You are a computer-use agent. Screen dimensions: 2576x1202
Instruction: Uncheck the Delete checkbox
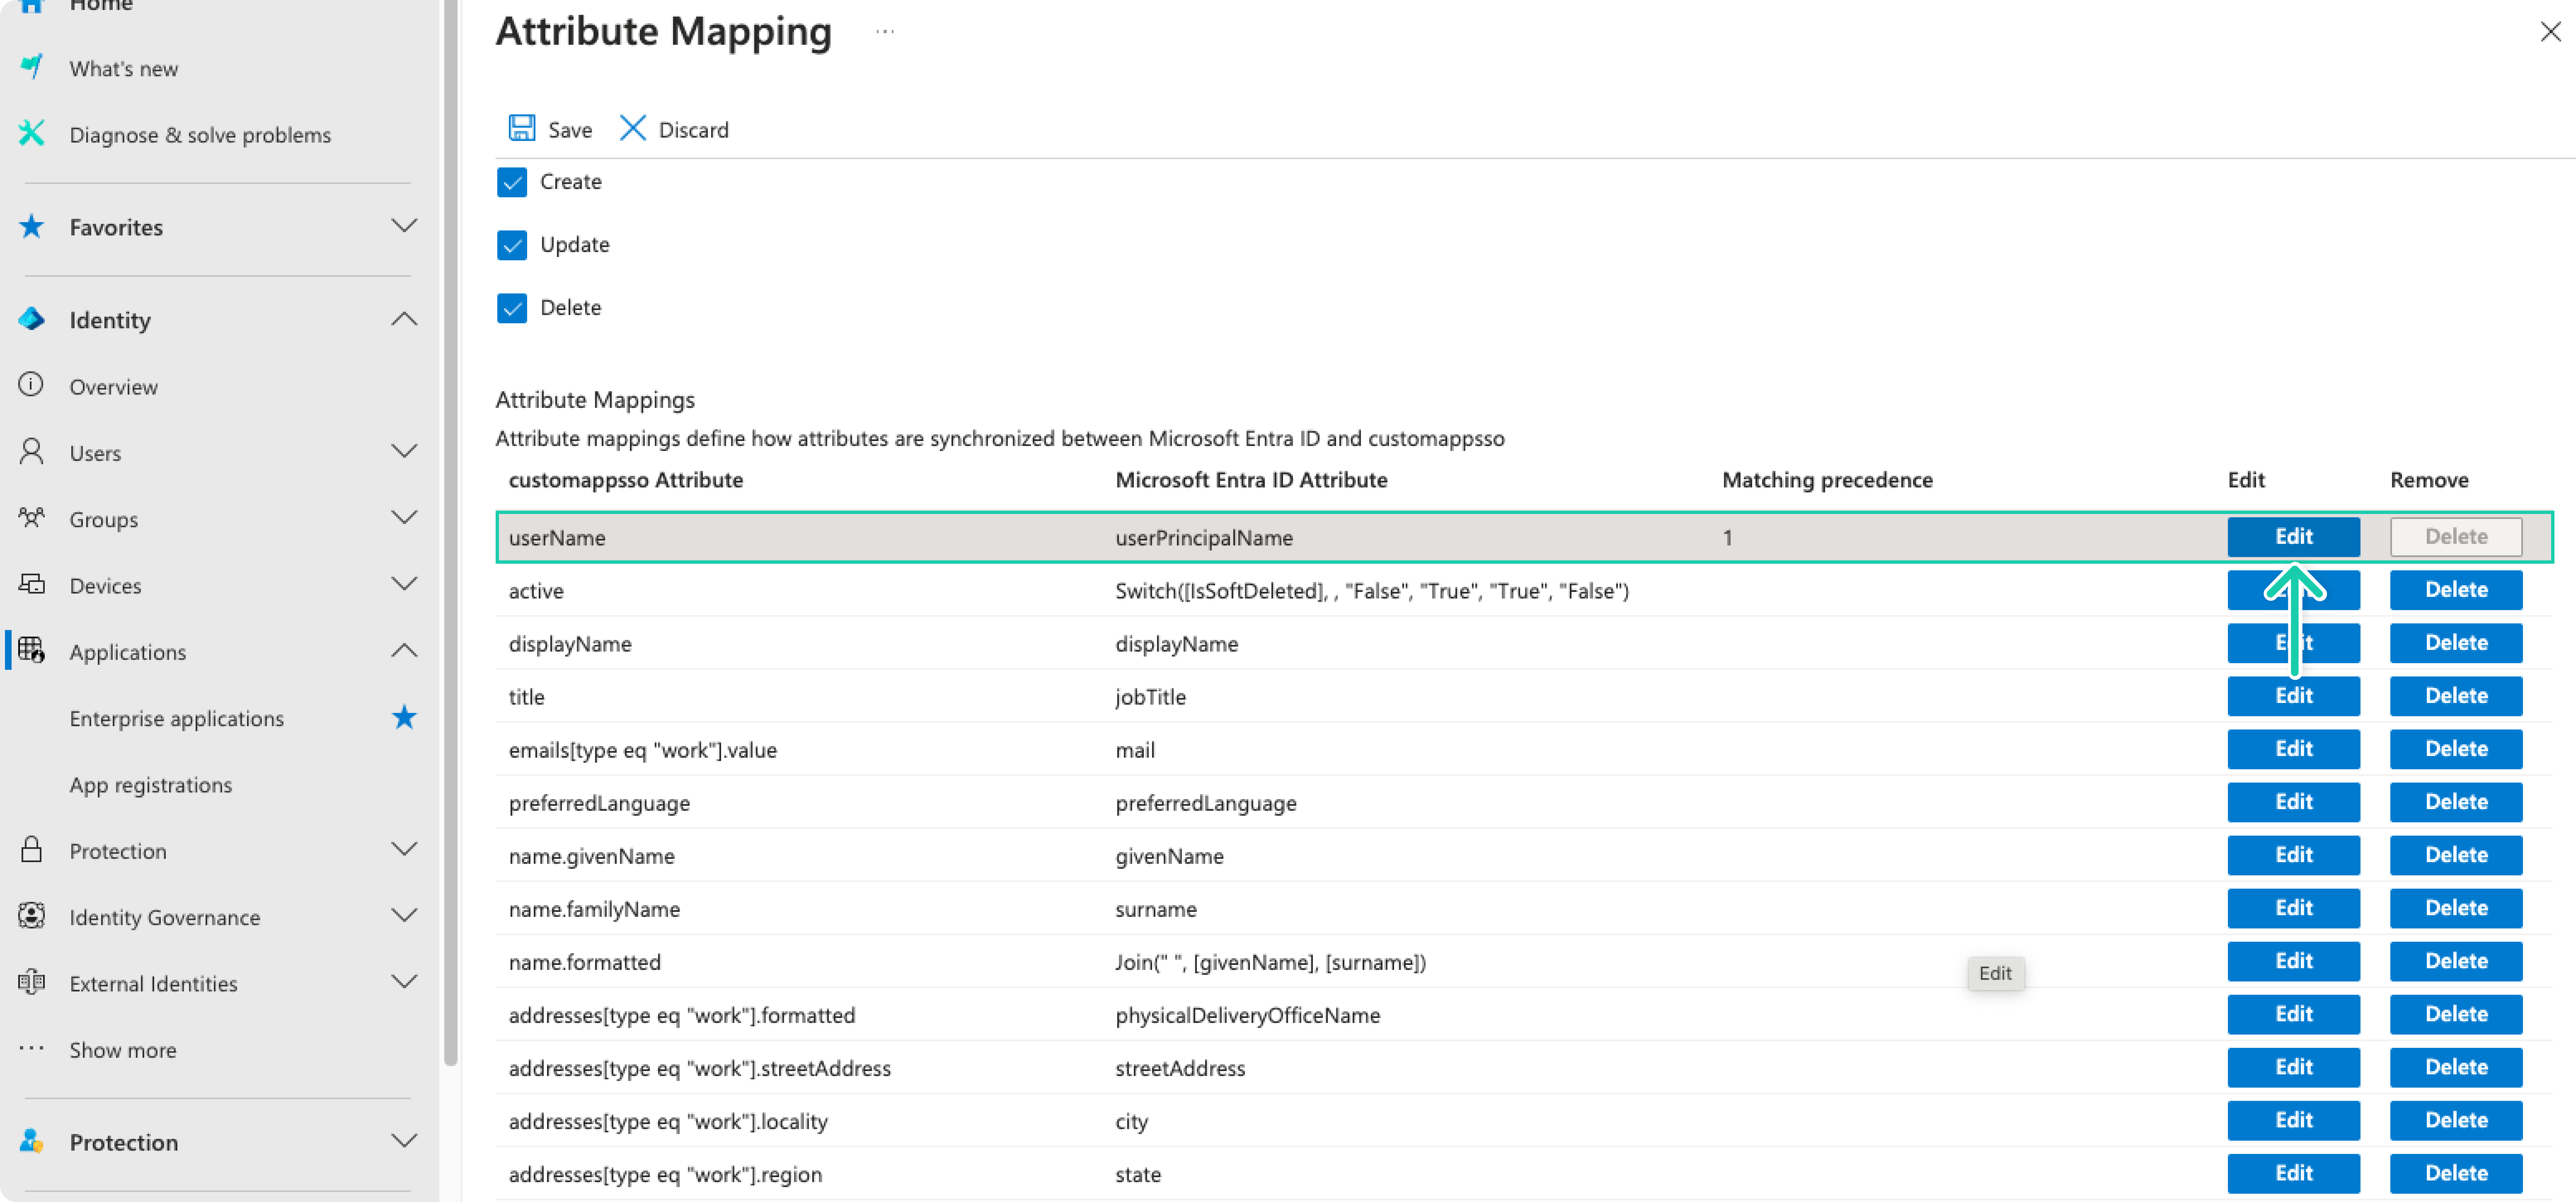click(512, 308)
